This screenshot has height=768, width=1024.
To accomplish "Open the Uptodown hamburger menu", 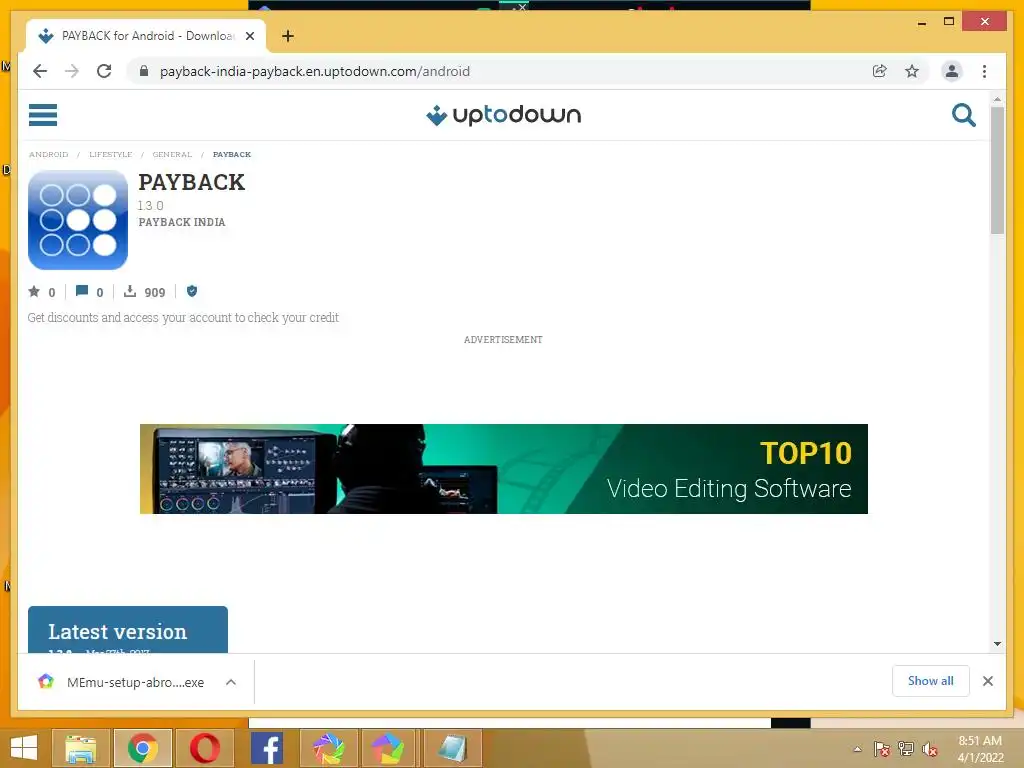I will click(x=43, y=115).
